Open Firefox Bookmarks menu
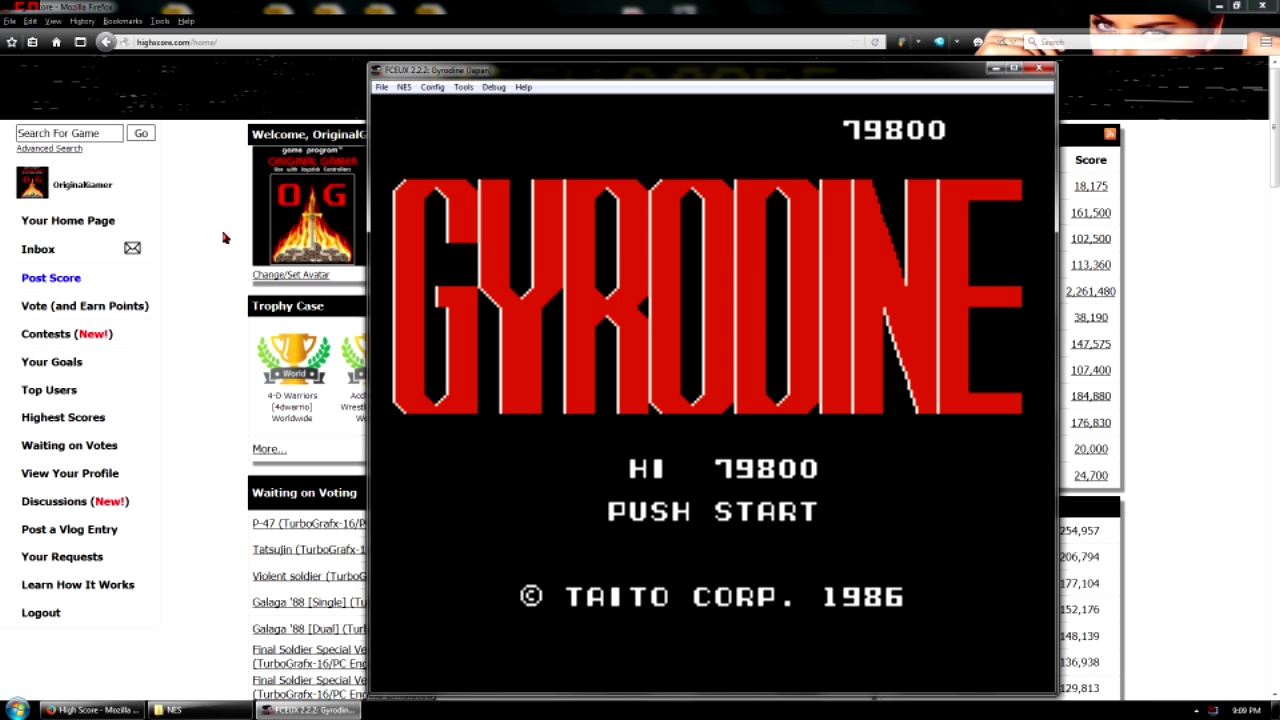The height and width of the screenshot is (720, 1280). pyautogui.click(x=123, y=21)
